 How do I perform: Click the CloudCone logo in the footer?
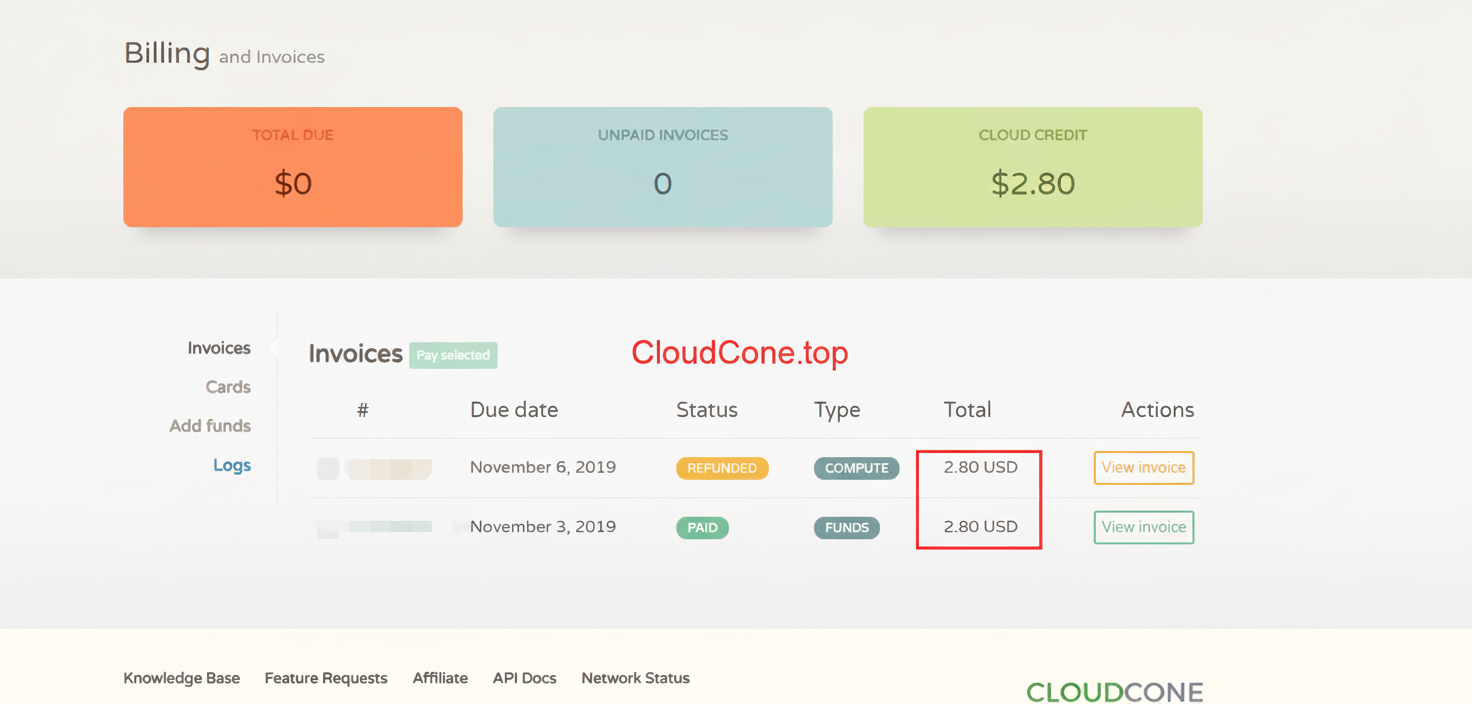[1114, 690]
